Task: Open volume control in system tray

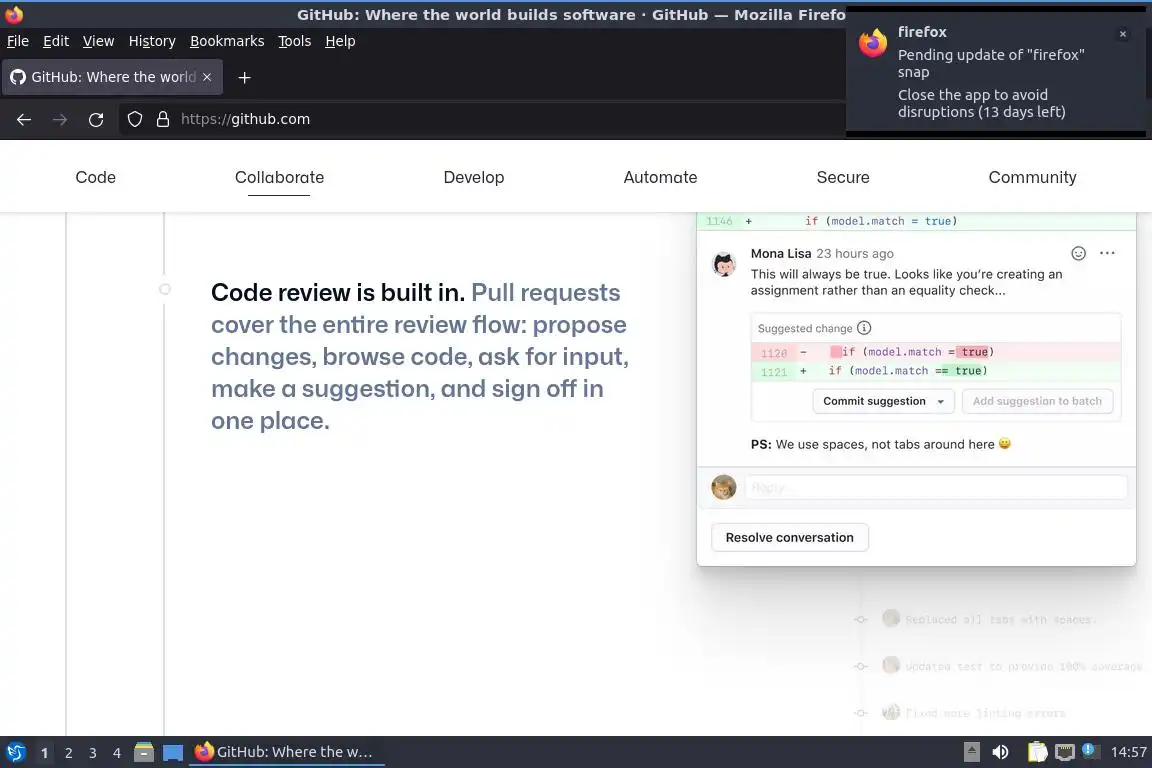Action: (x=1000, y=752)
